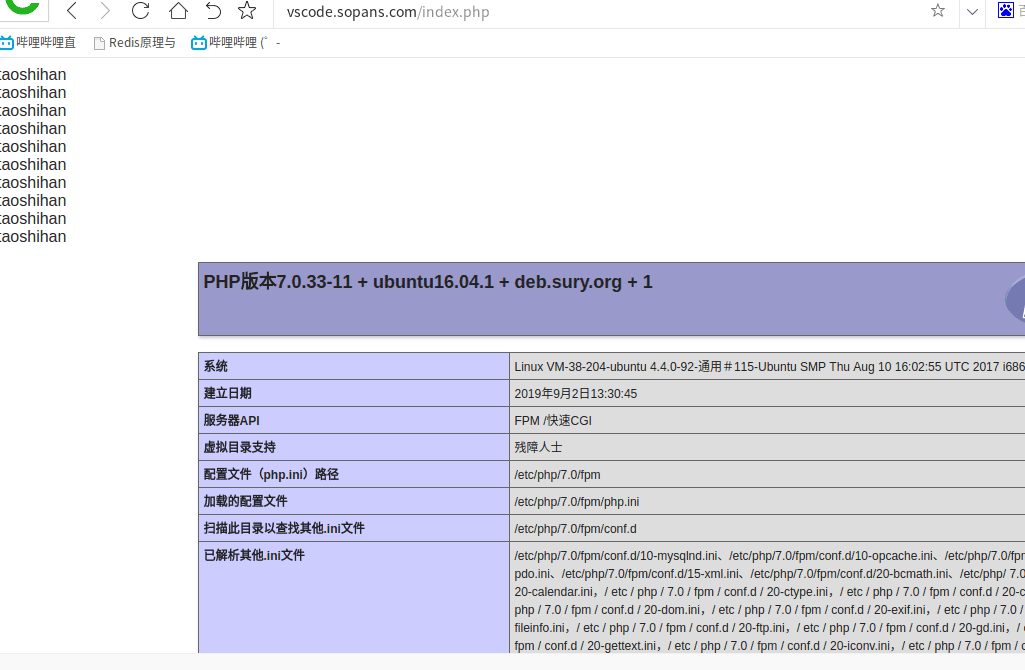
Task: Expand the address bar dropdown chevron
Action: click(972, 12)
